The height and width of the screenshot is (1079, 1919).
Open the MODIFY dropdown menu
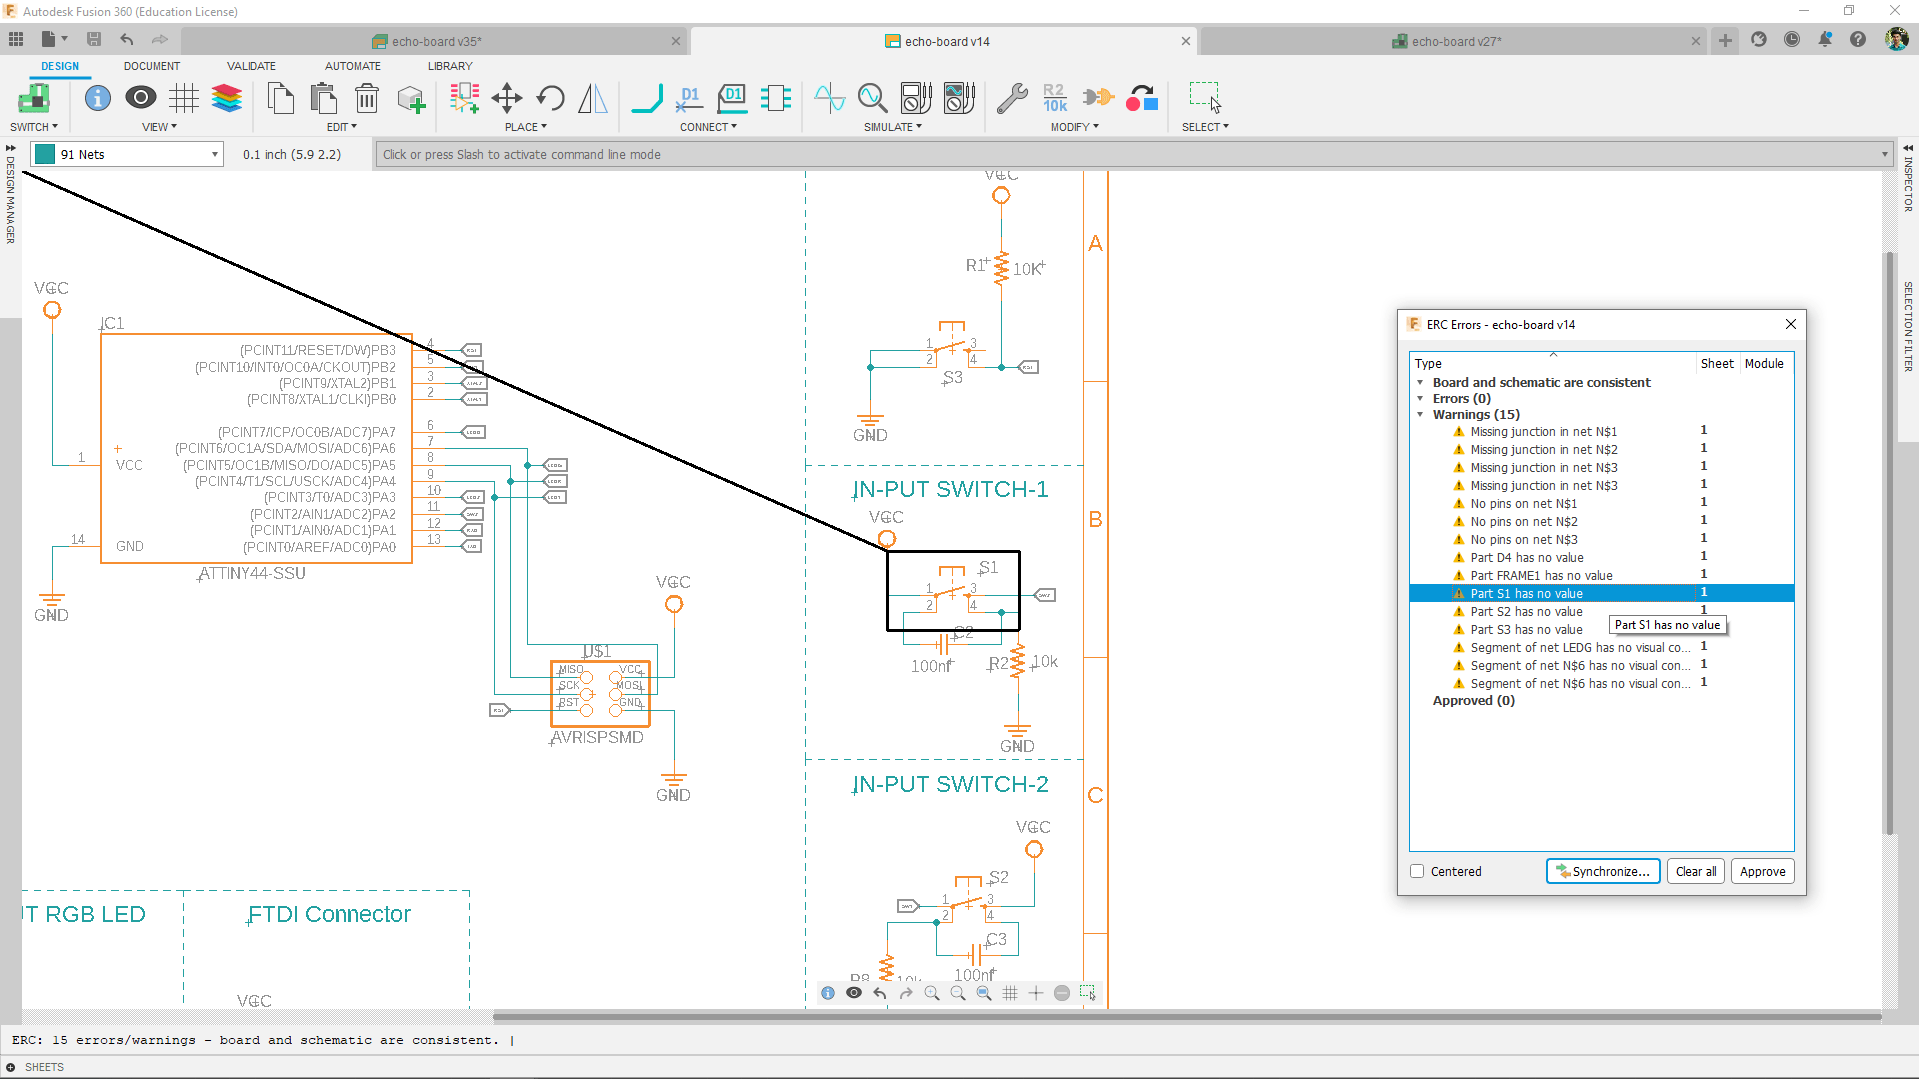pos(1074,127)
